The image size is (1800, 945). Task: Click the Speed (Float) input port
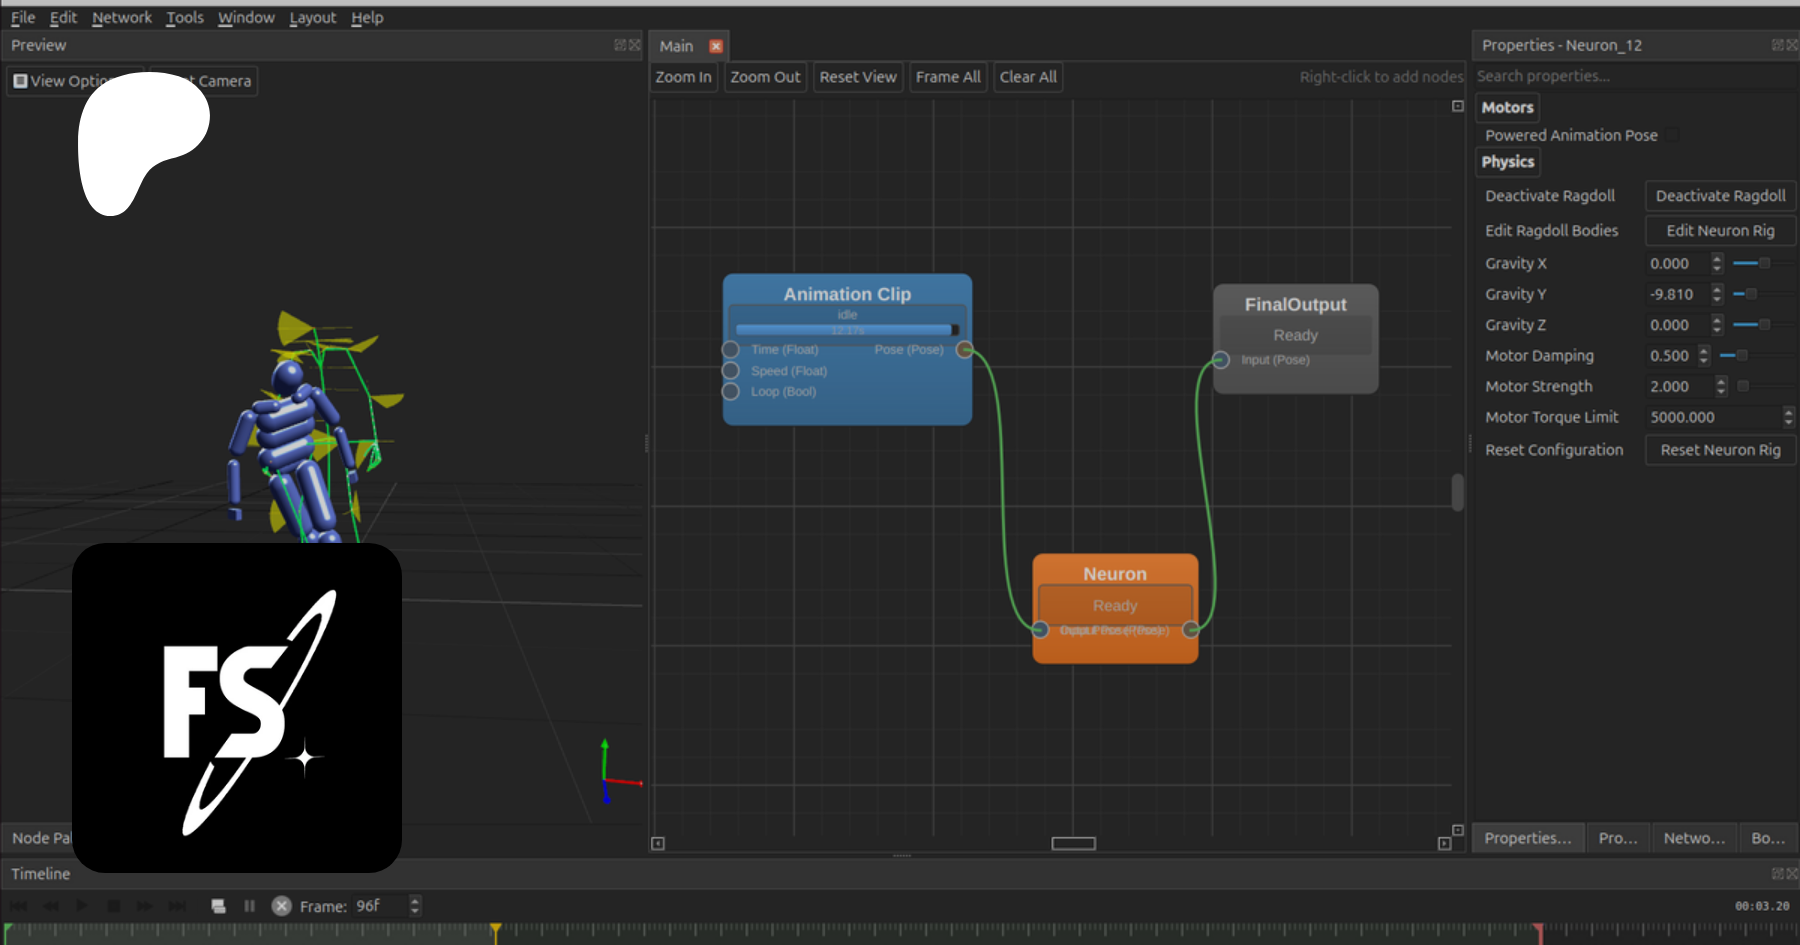click(731, 370)
